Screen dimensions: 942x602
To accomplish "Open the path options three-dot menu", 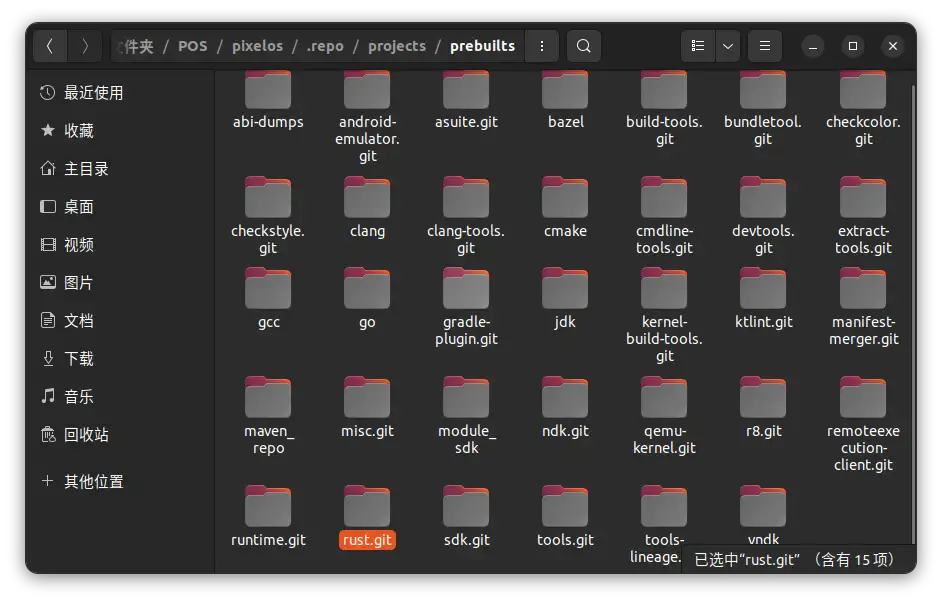I will (541, 46).
